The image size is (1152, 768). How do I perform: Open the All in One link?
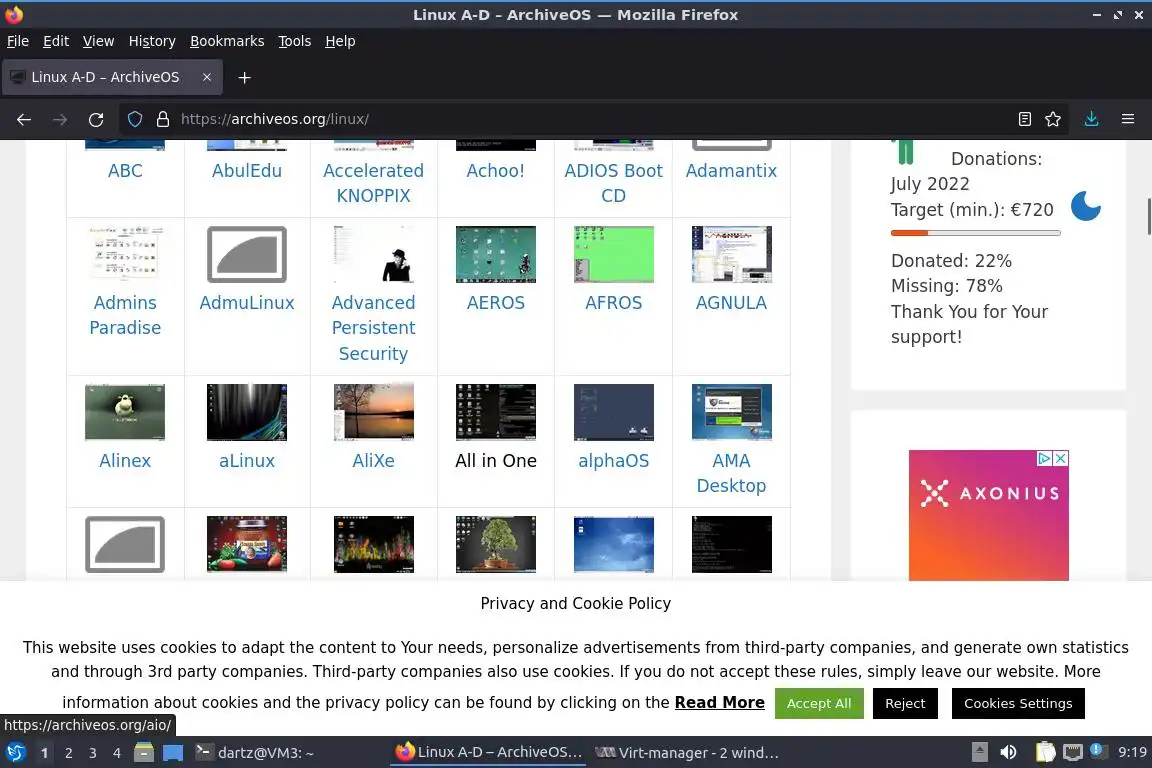coord(495,461)
